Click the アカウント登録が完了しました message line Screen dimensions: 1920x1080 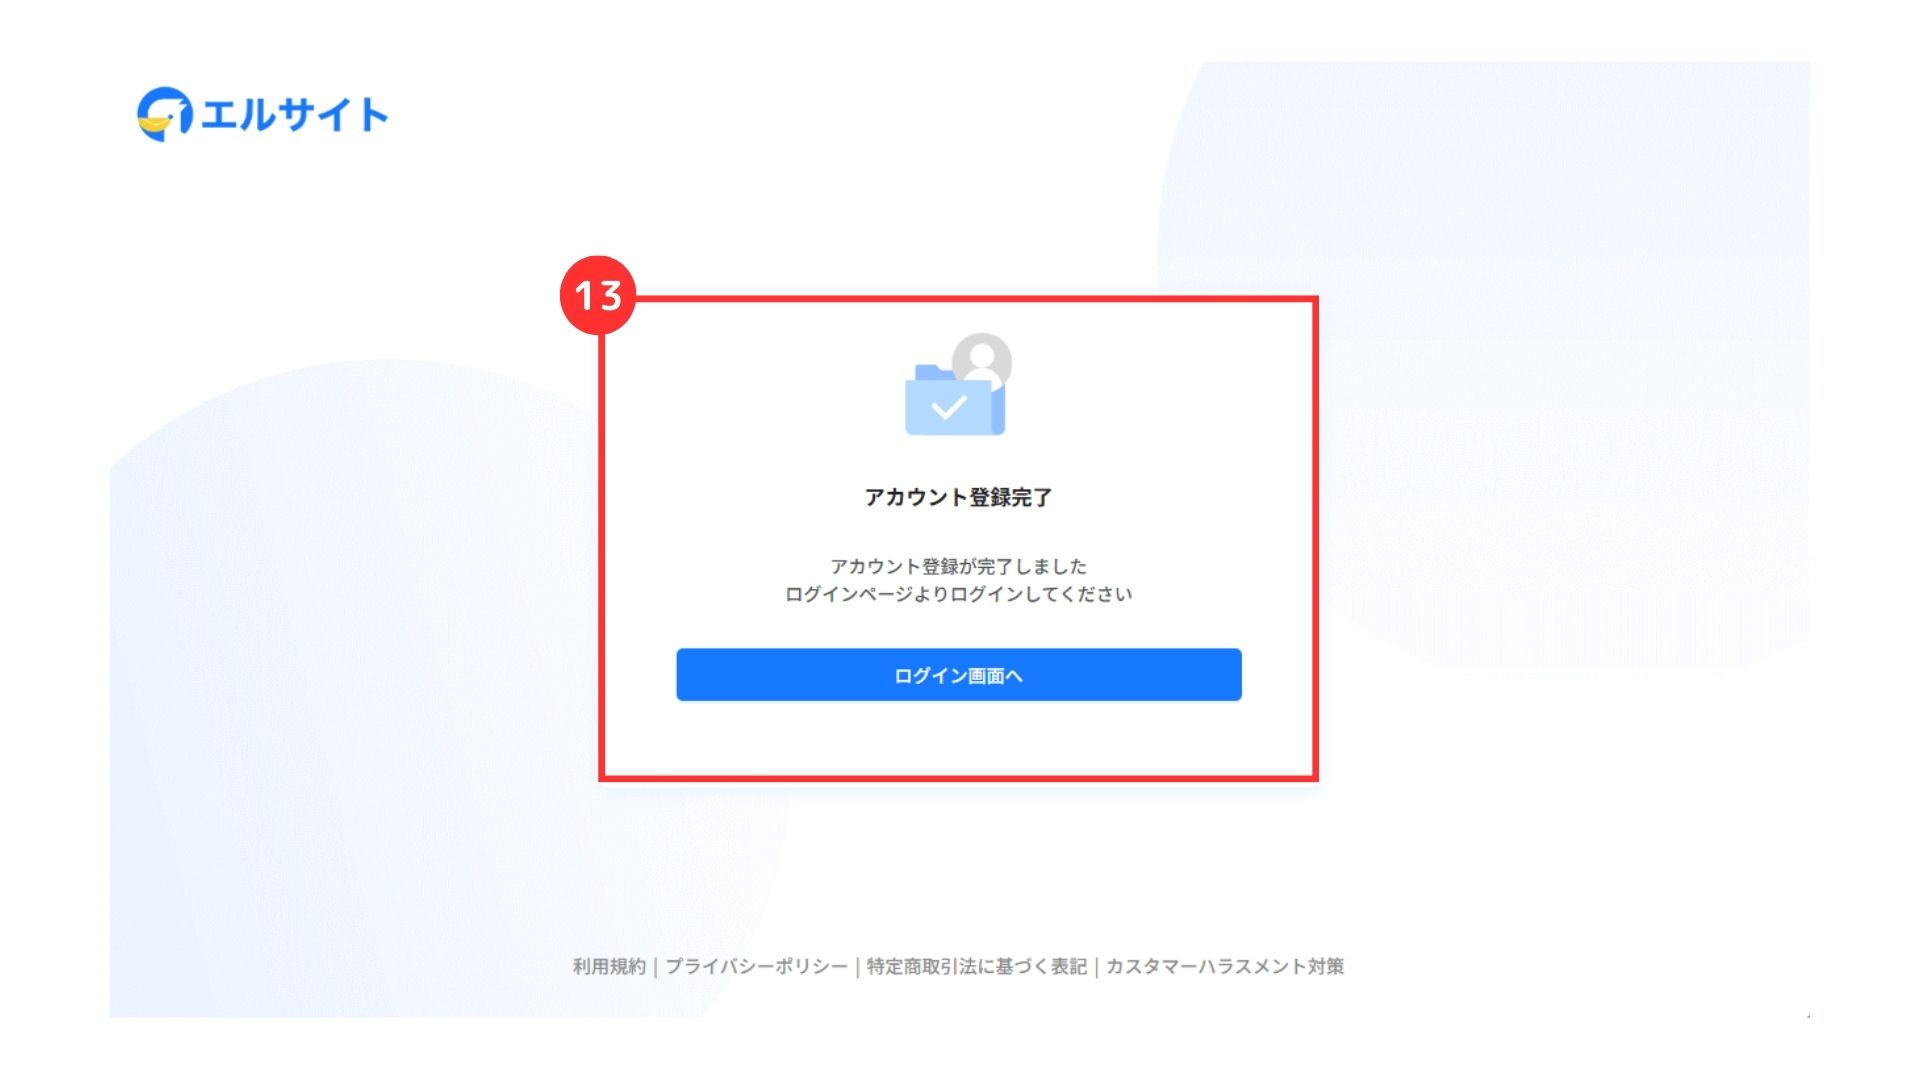958,566
